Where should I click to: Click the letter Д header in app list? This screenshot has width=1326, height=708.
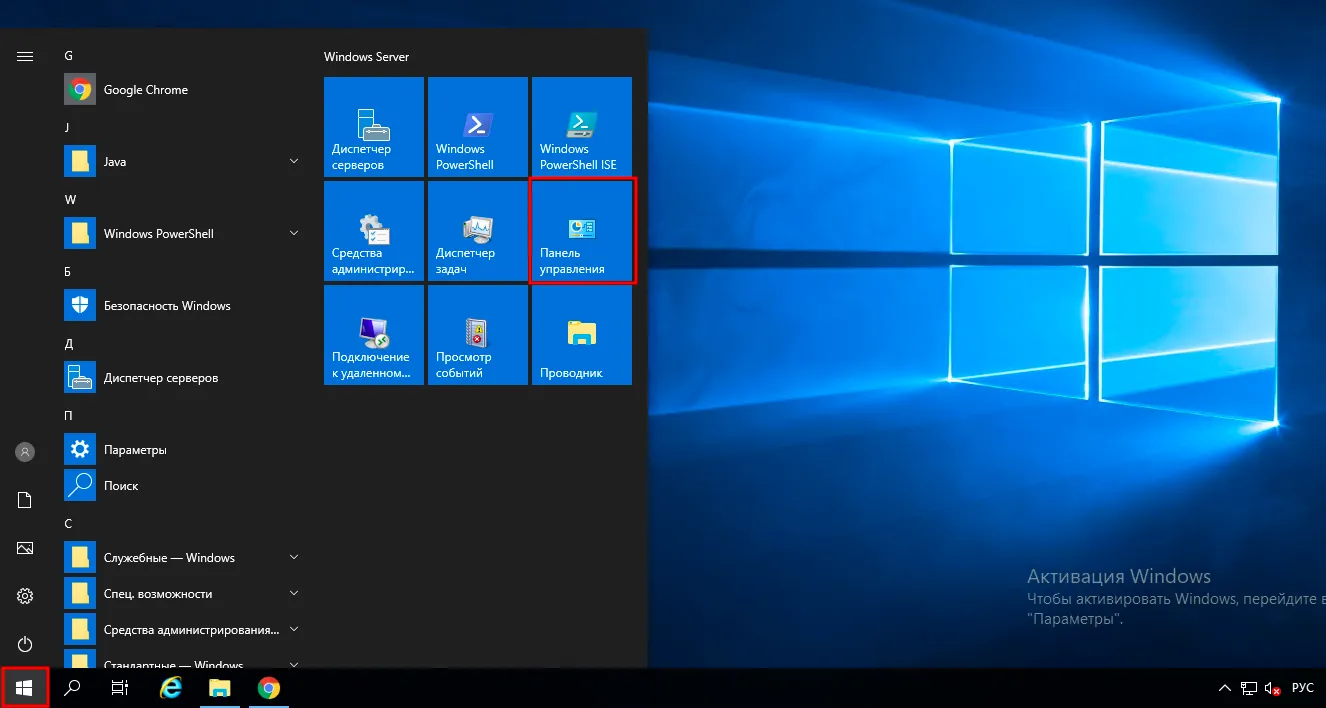point(69,344)
